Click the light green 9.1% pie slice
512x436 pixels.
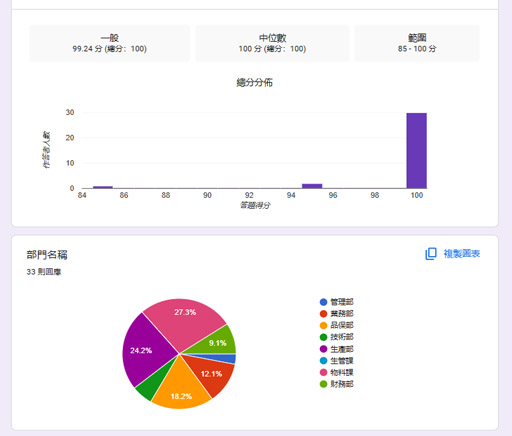point(217,342)
